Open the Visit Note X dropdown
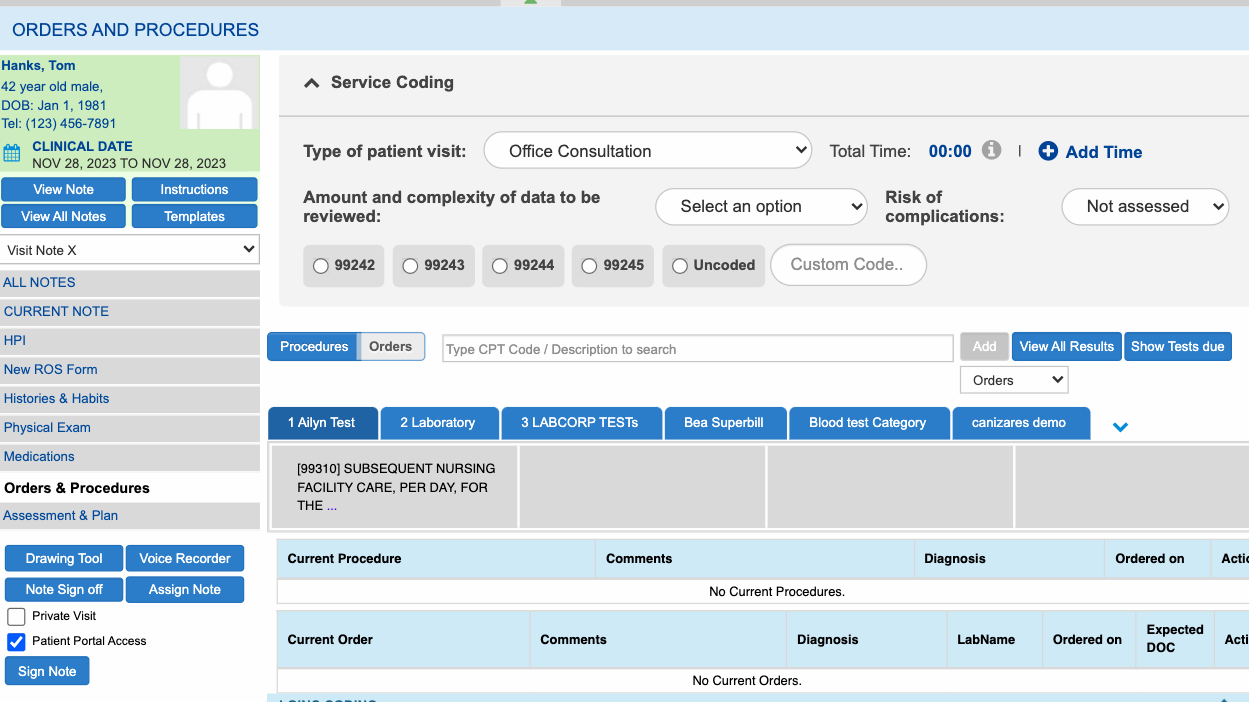This screenshot has width=1249, height=702. tap(130, 250)
